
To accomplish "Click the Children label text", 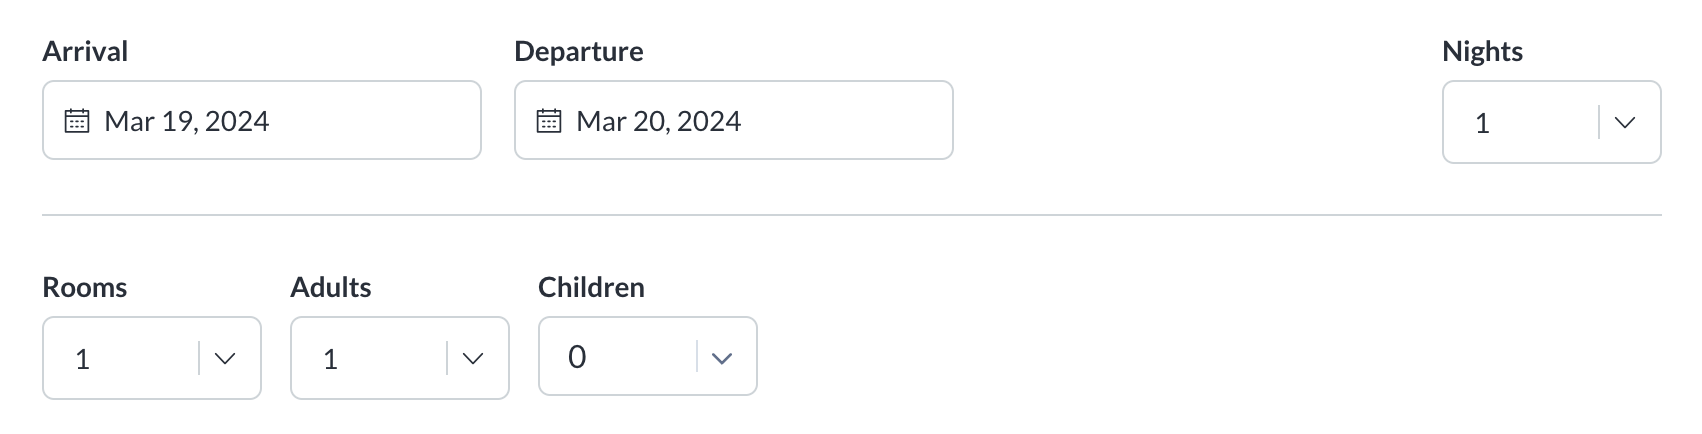I will 591,287.
